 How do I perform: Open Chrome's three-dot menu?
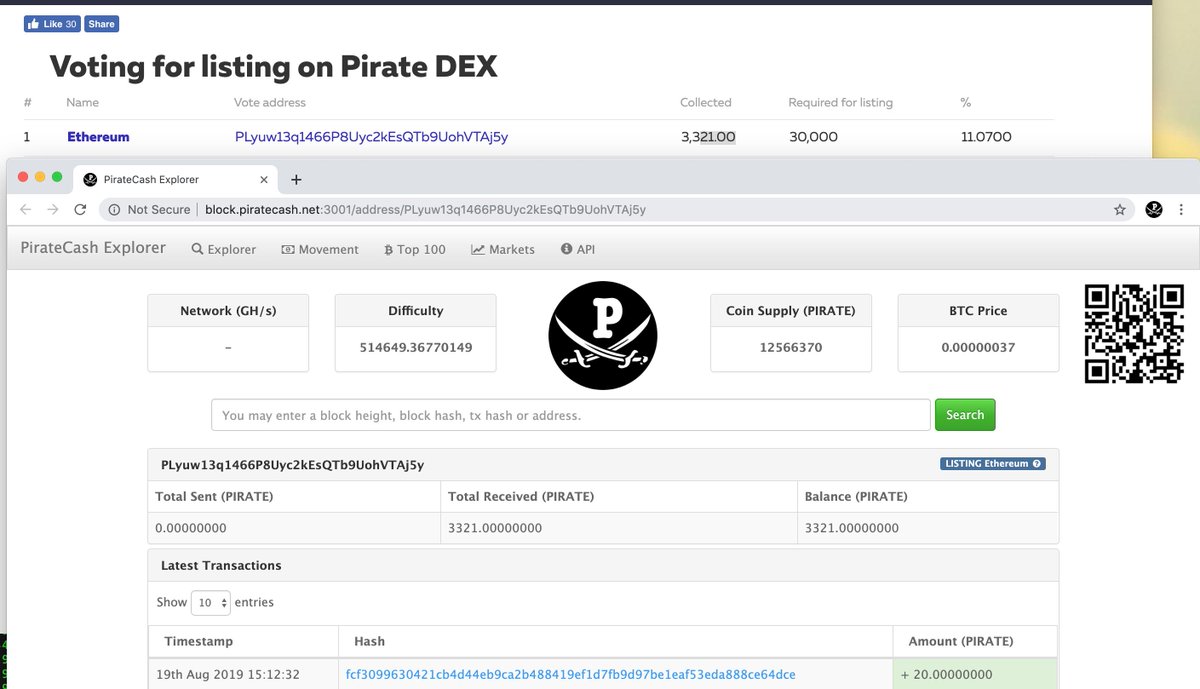click(x=1182, y=210)
